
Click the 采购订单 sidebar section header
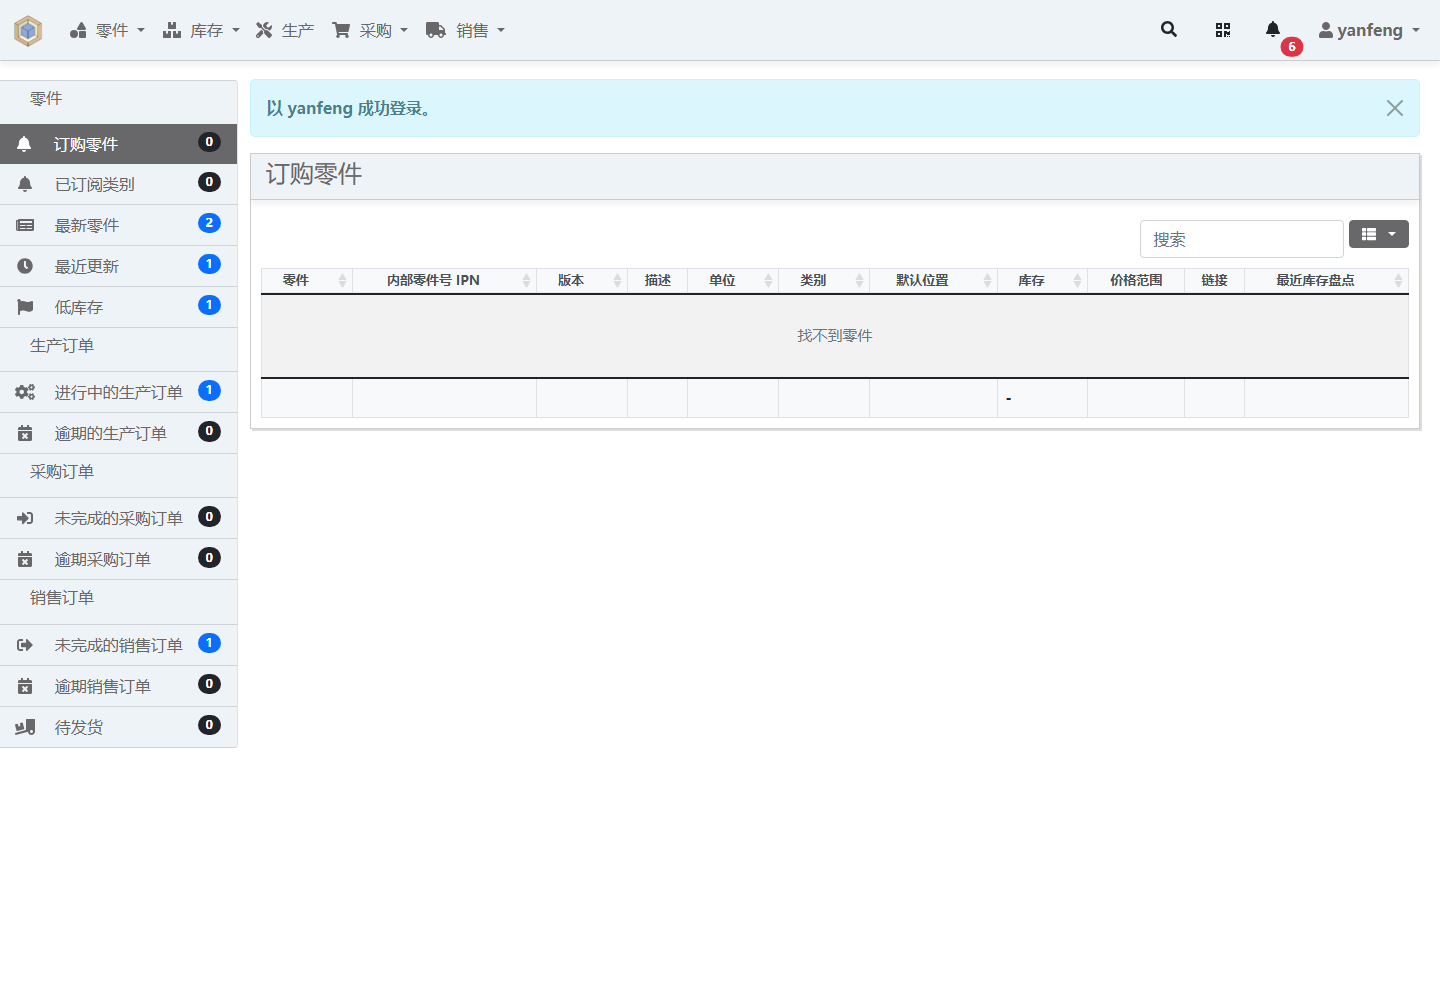62,472
